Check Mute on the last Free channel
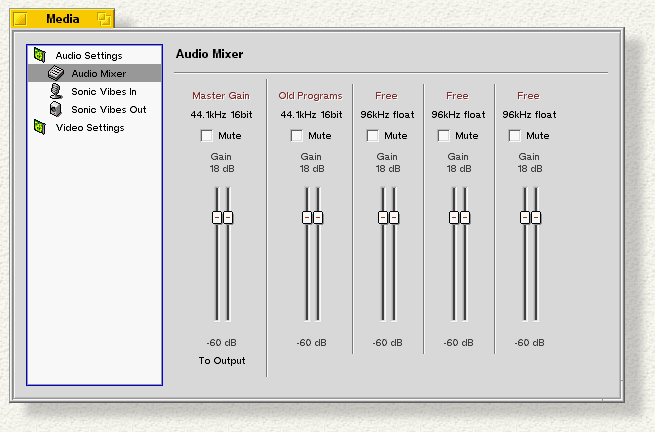This screenshot has height=432, width=655. coord(515,136)
